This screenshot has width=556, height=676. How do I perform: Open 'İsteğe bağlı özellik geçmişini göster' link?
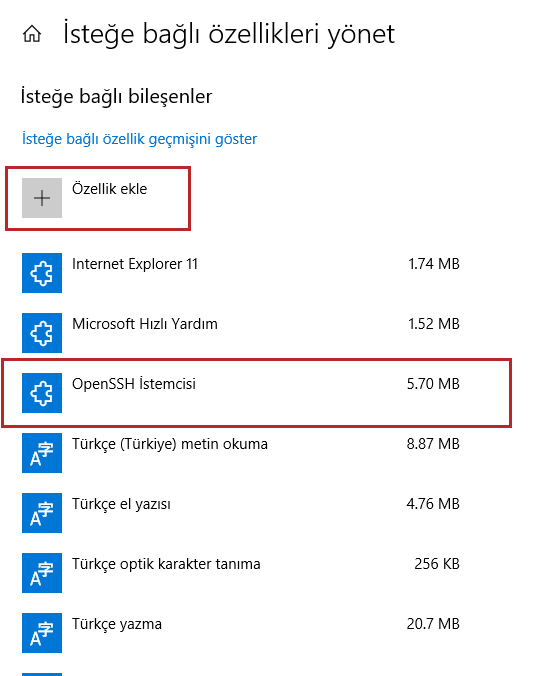pyautogui.click(x=139, y=139)
